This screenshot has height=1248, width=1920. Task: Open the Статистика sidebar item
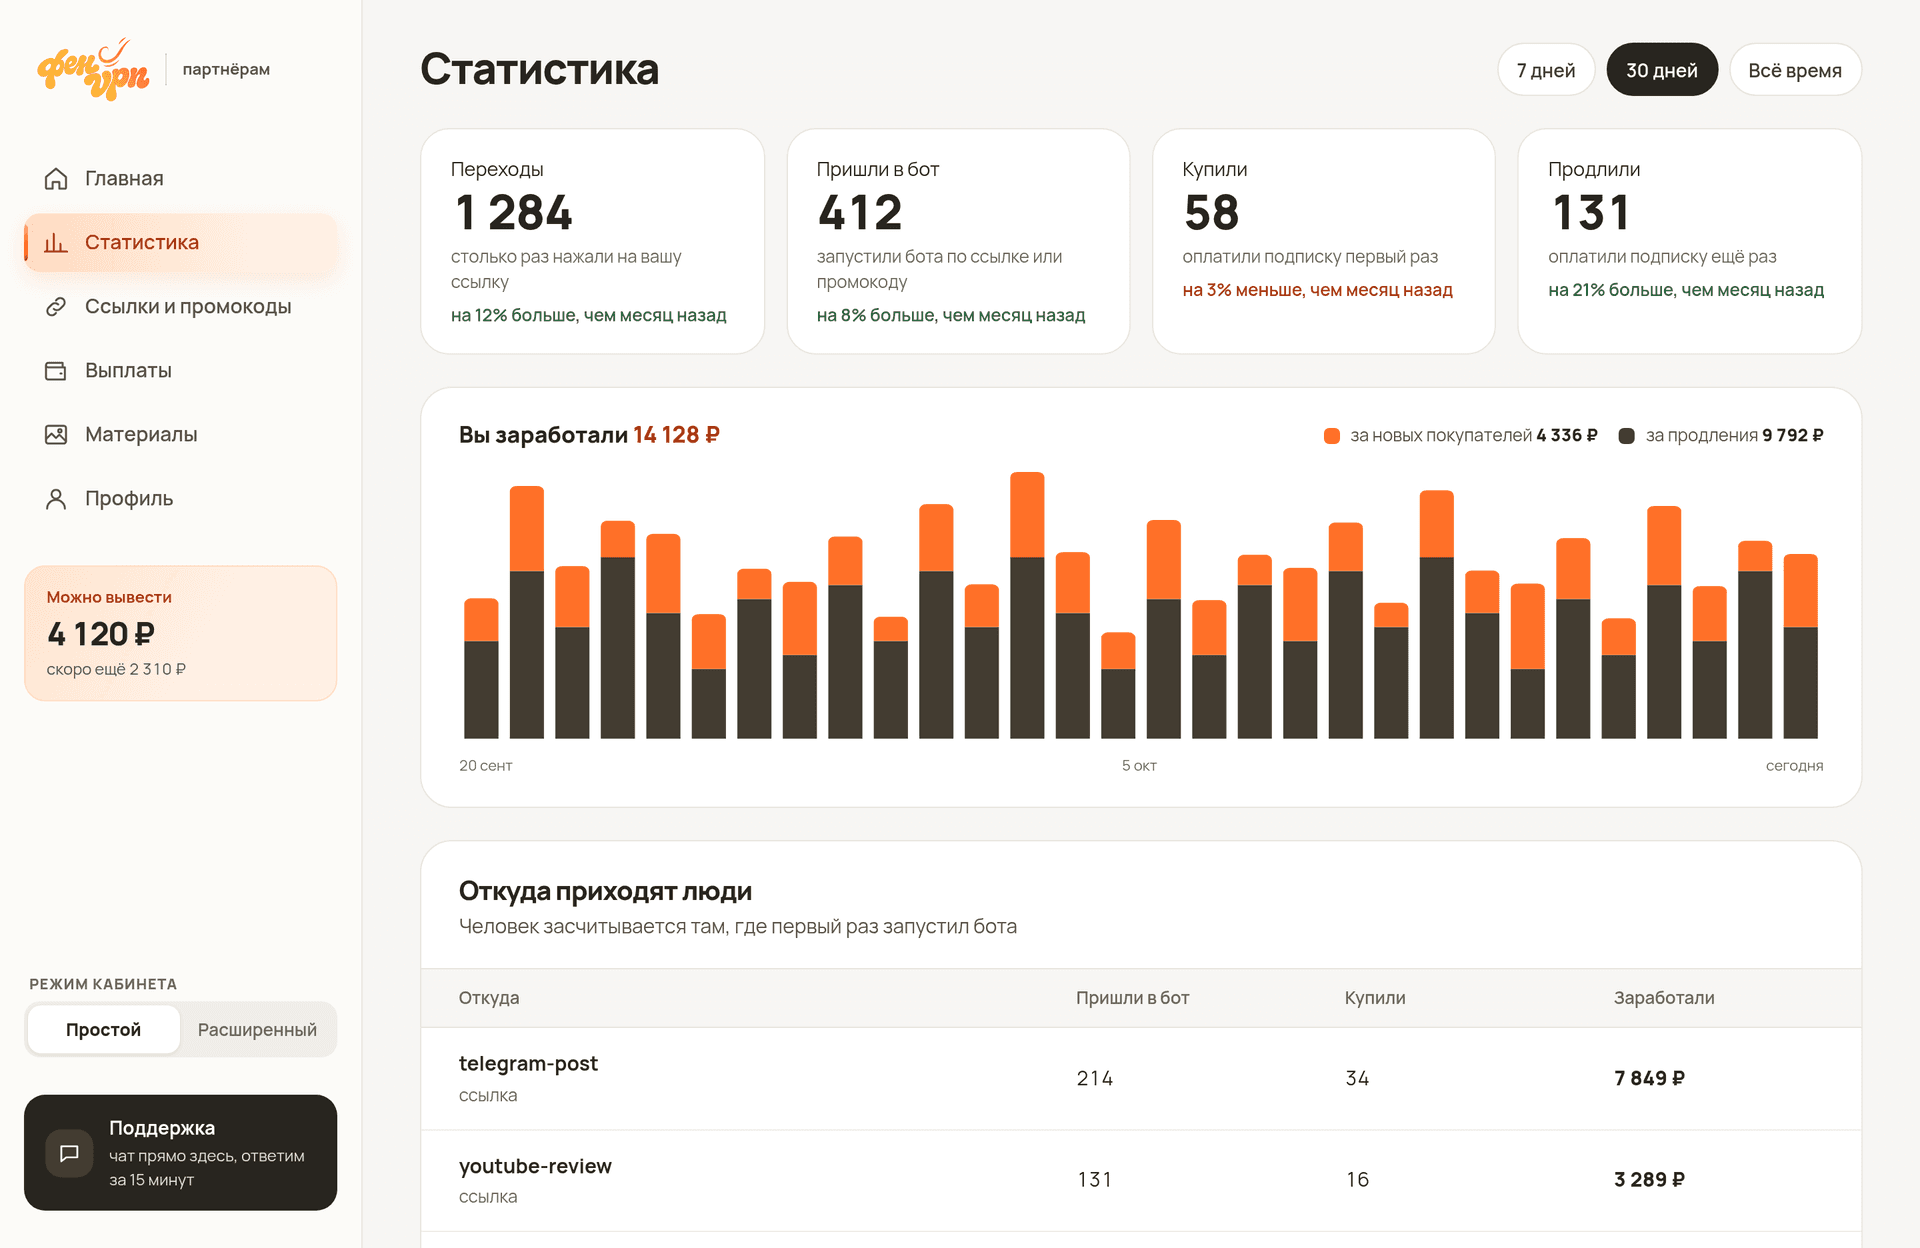tap(181, 243)
